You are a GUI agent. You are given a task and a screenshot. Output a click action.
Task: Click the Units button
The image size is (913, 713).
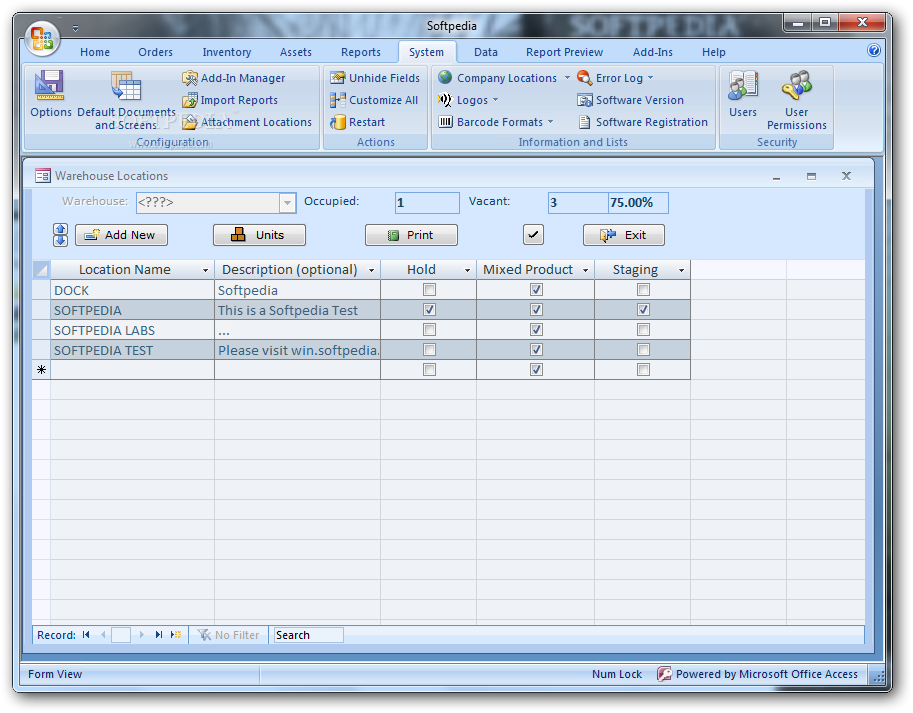tap(259, 235)
